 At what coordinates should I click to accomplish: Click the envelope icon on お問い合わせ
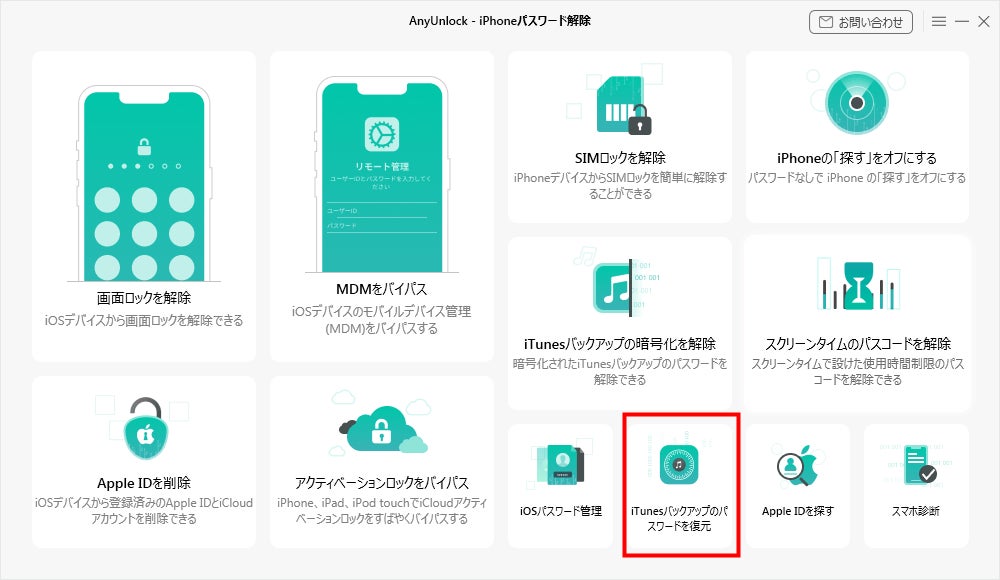[825, 22]
